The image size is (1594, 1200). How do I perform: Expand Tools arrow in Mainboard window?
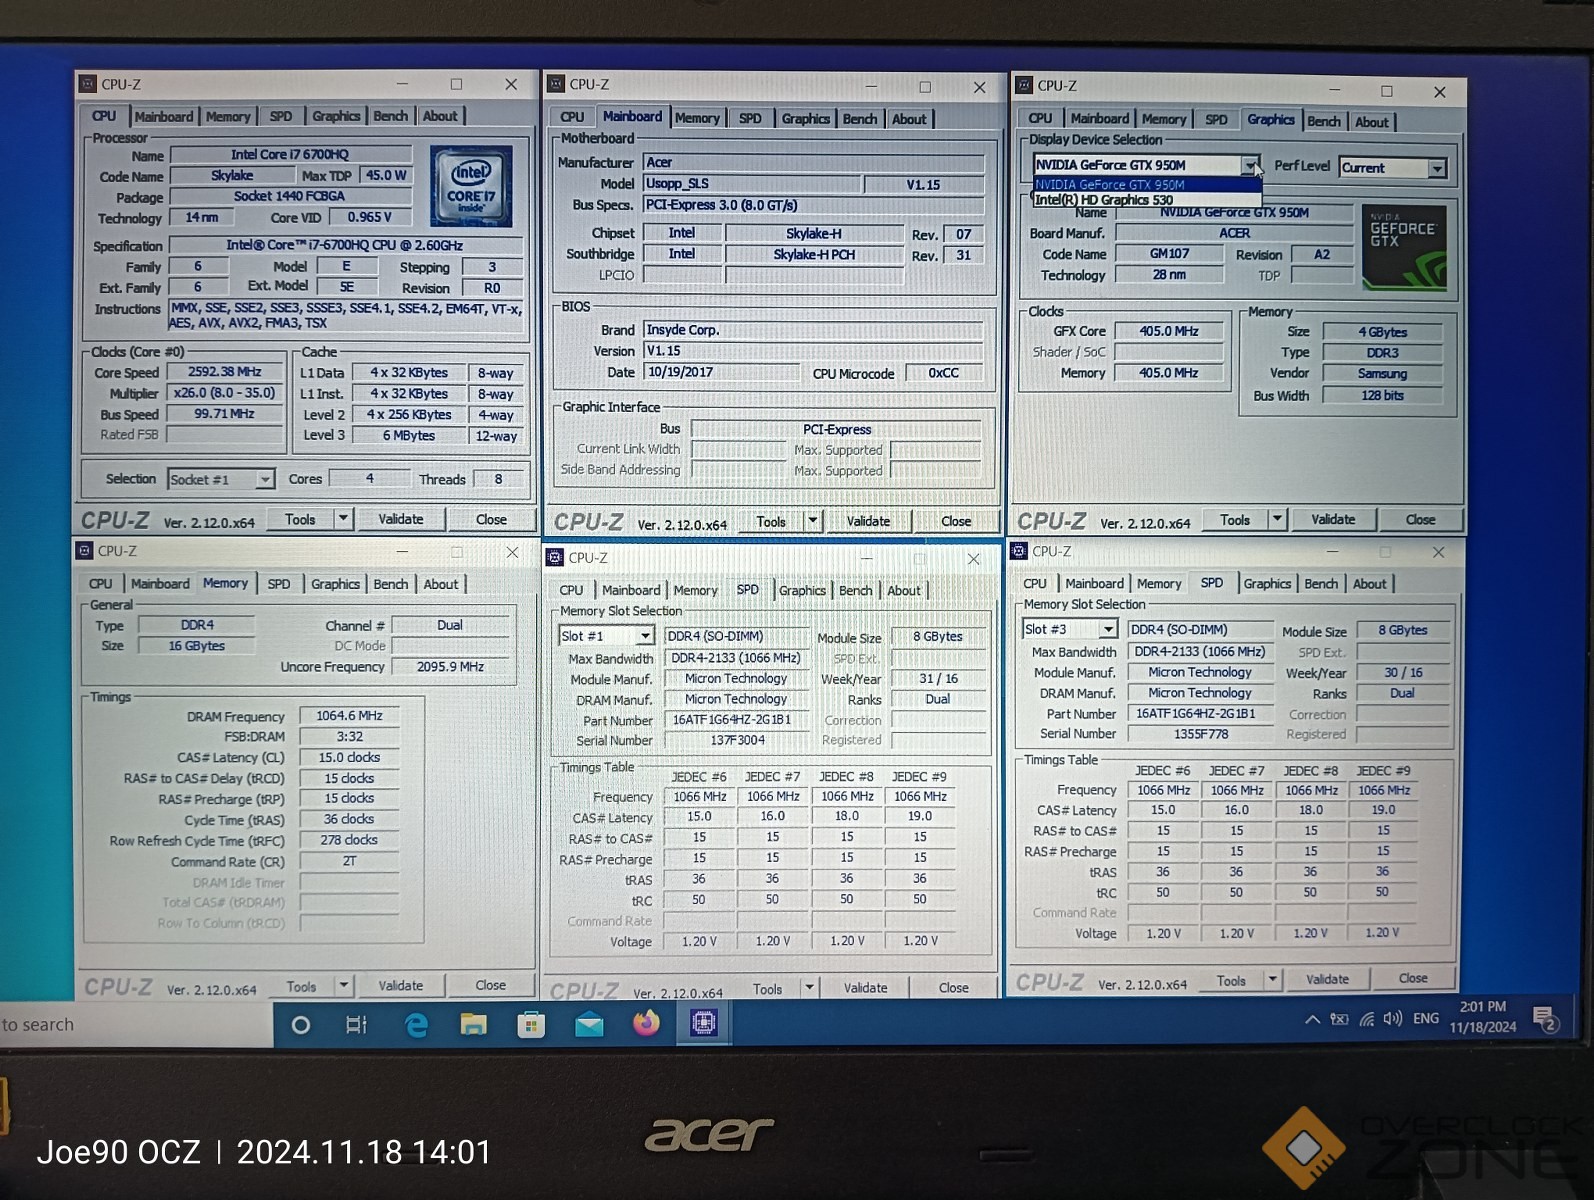tap(812, 521)
